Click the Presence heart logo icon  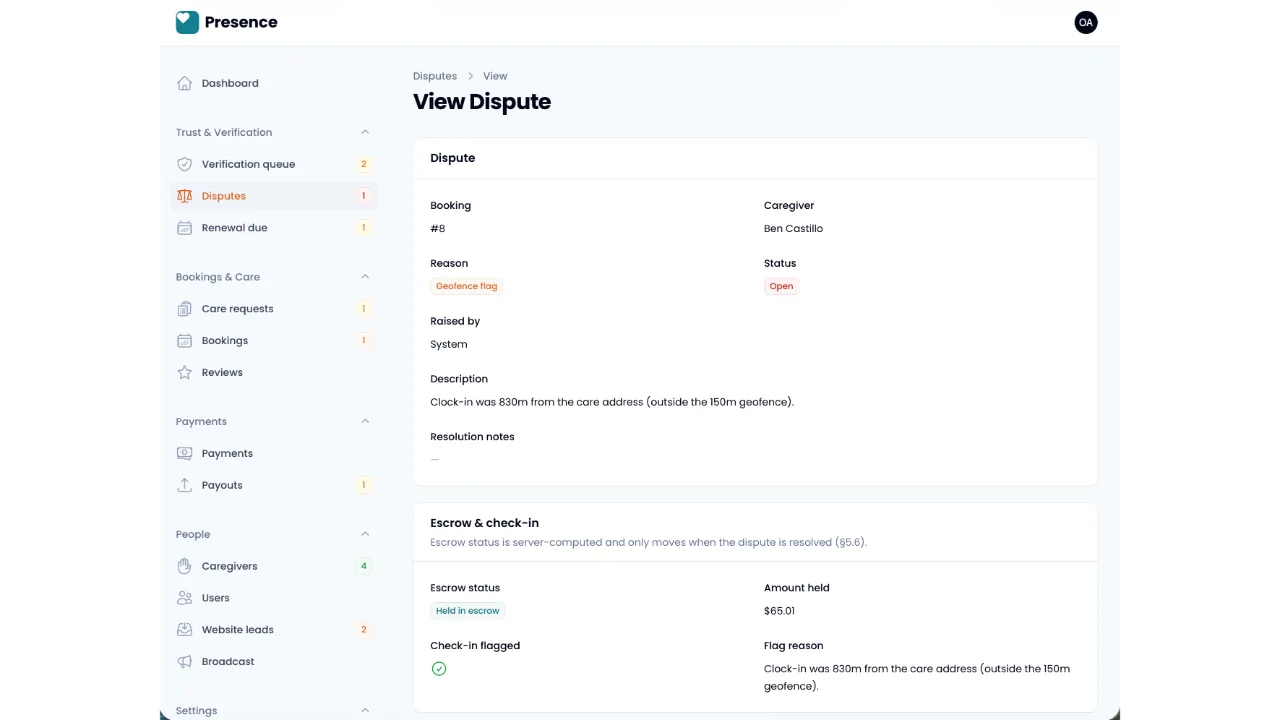tap(187, 22)
